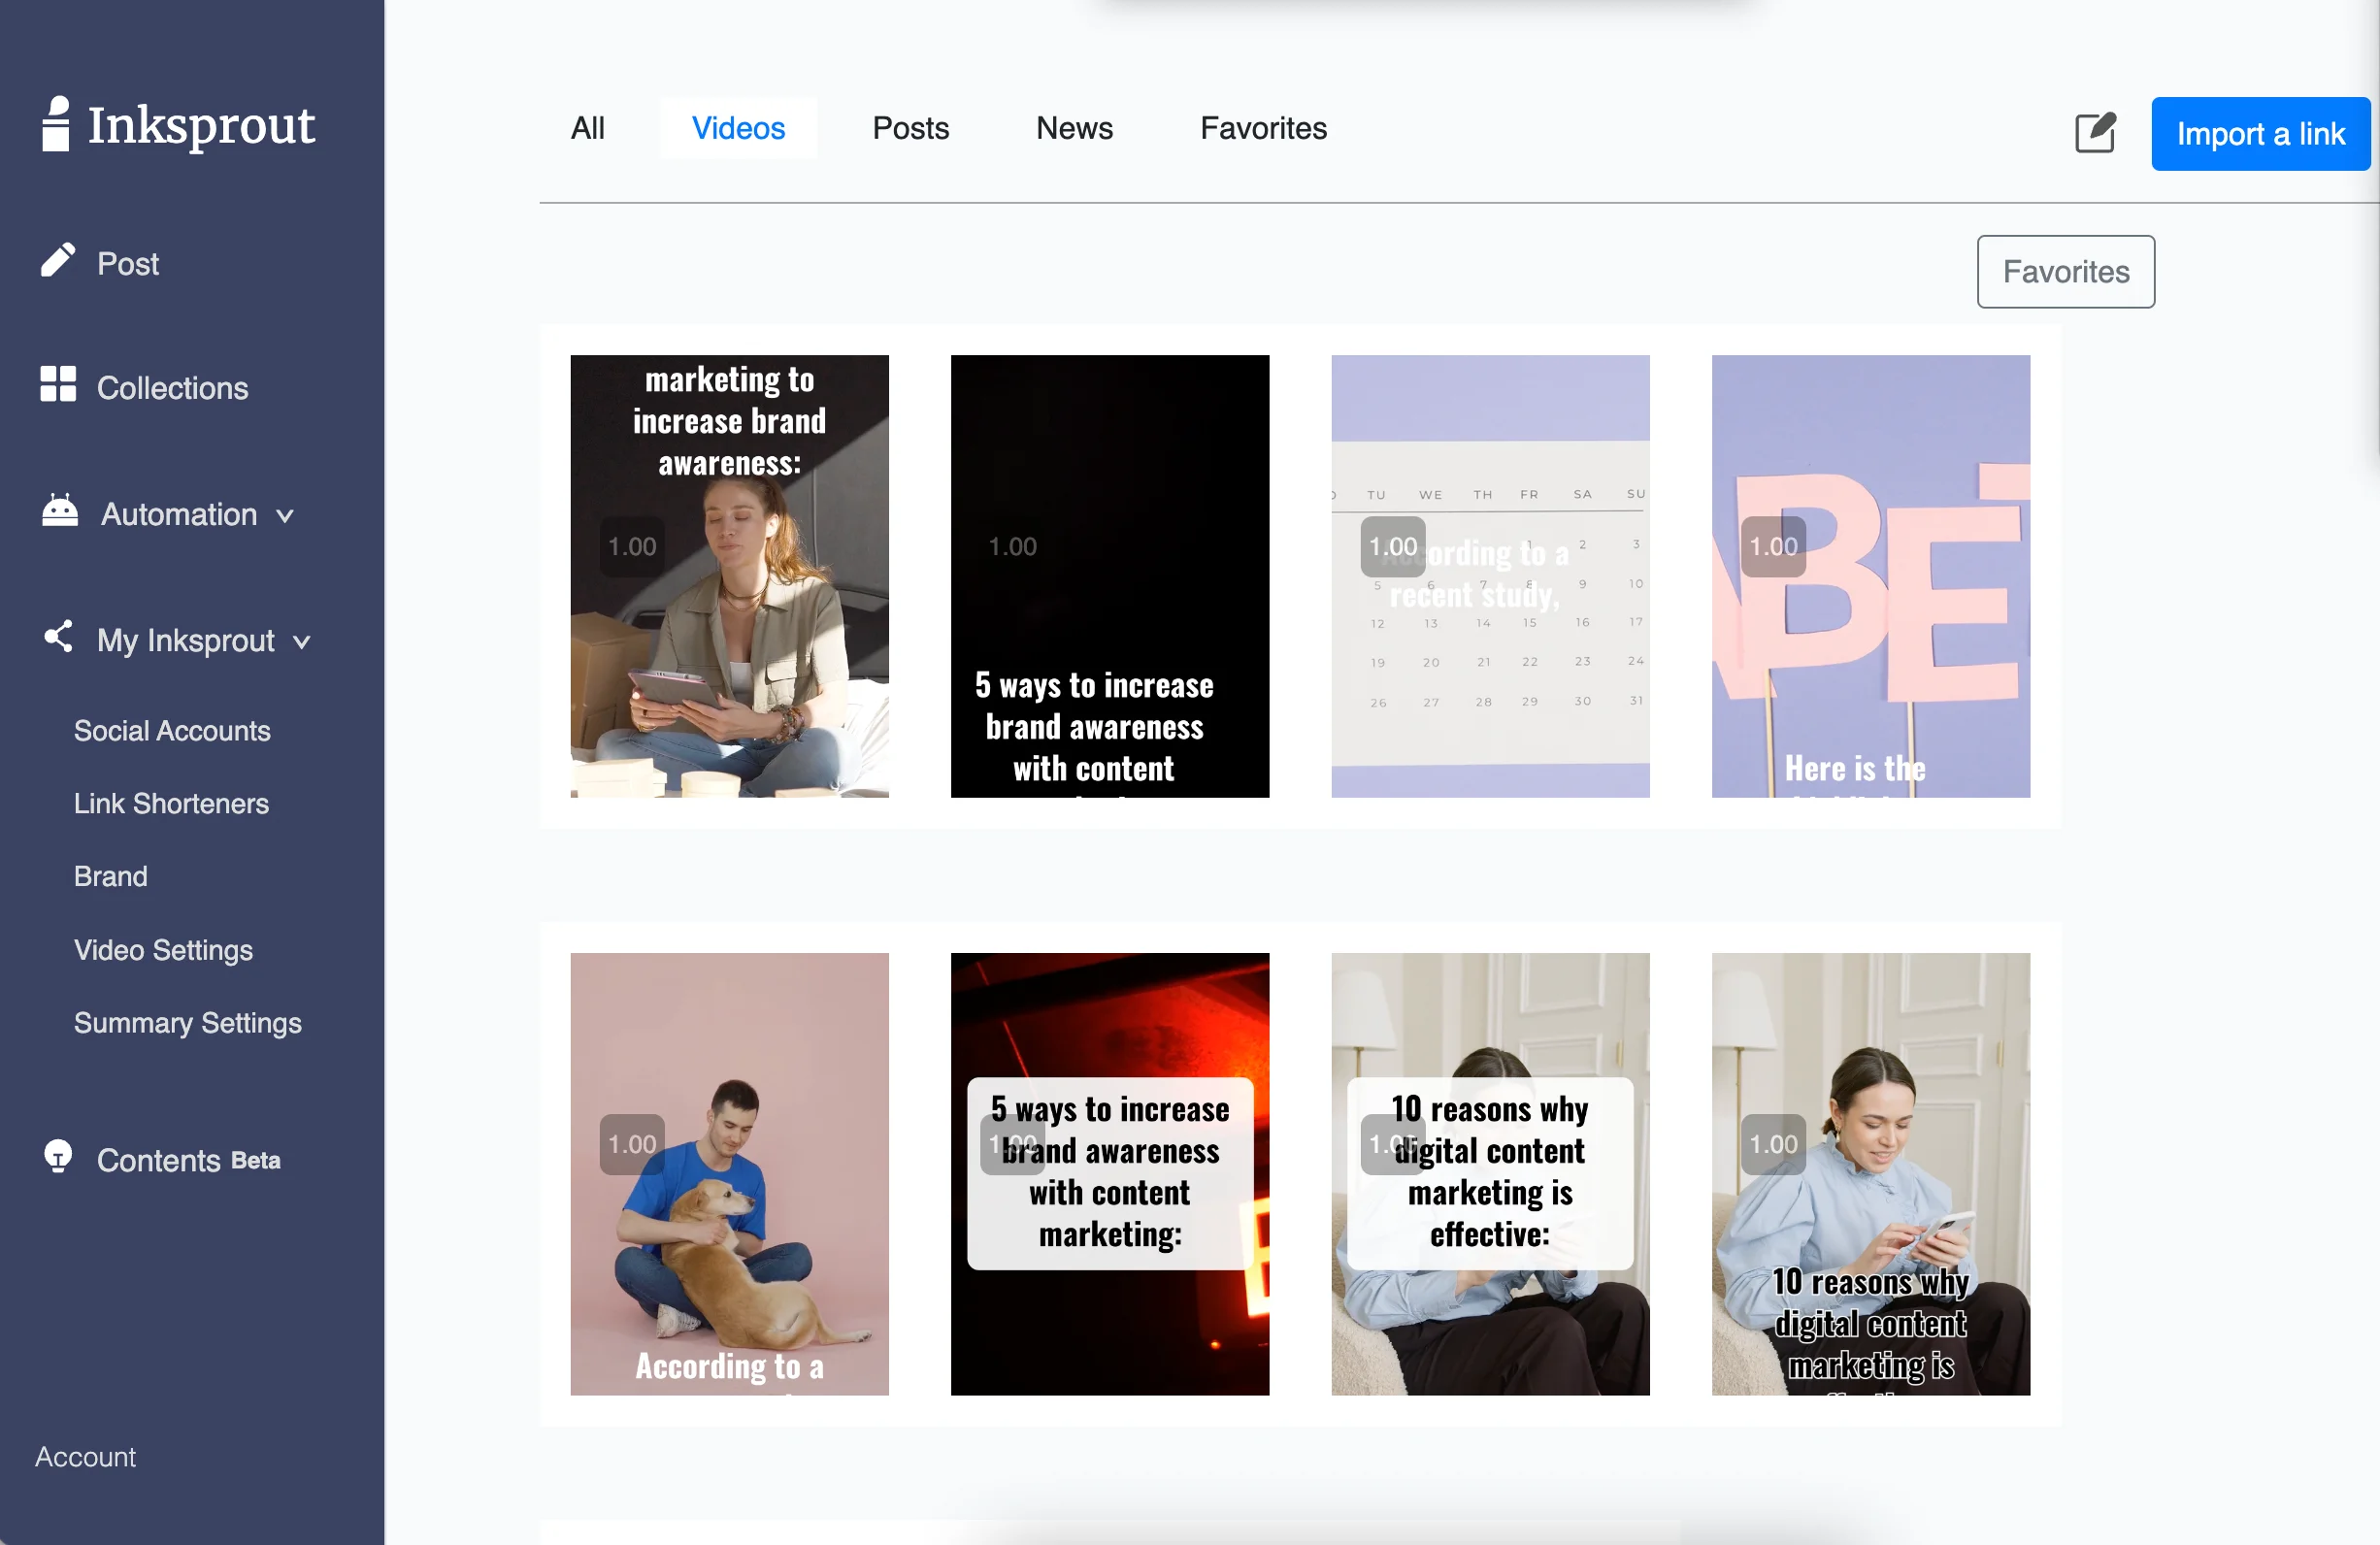Open the Account link
The height and width of the screenshot is (1545, 2380).
click(x=85, y=1457)
